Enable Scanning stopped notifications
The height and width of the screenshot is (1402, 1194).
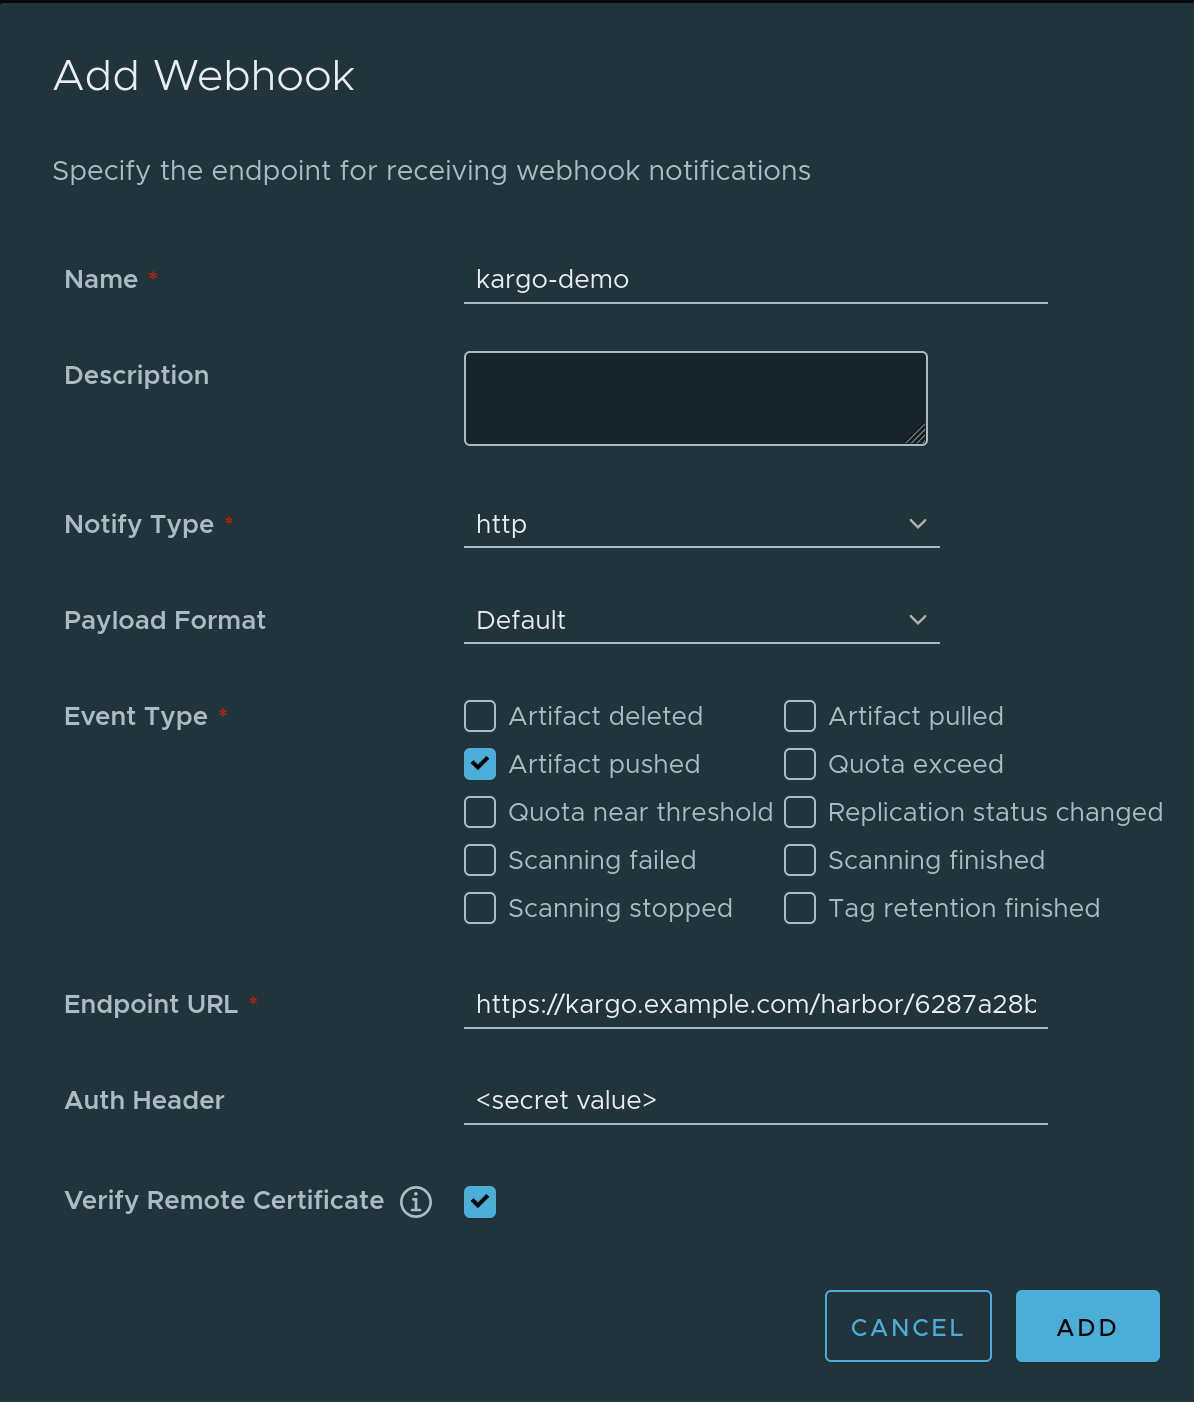[x=480, y=908]
